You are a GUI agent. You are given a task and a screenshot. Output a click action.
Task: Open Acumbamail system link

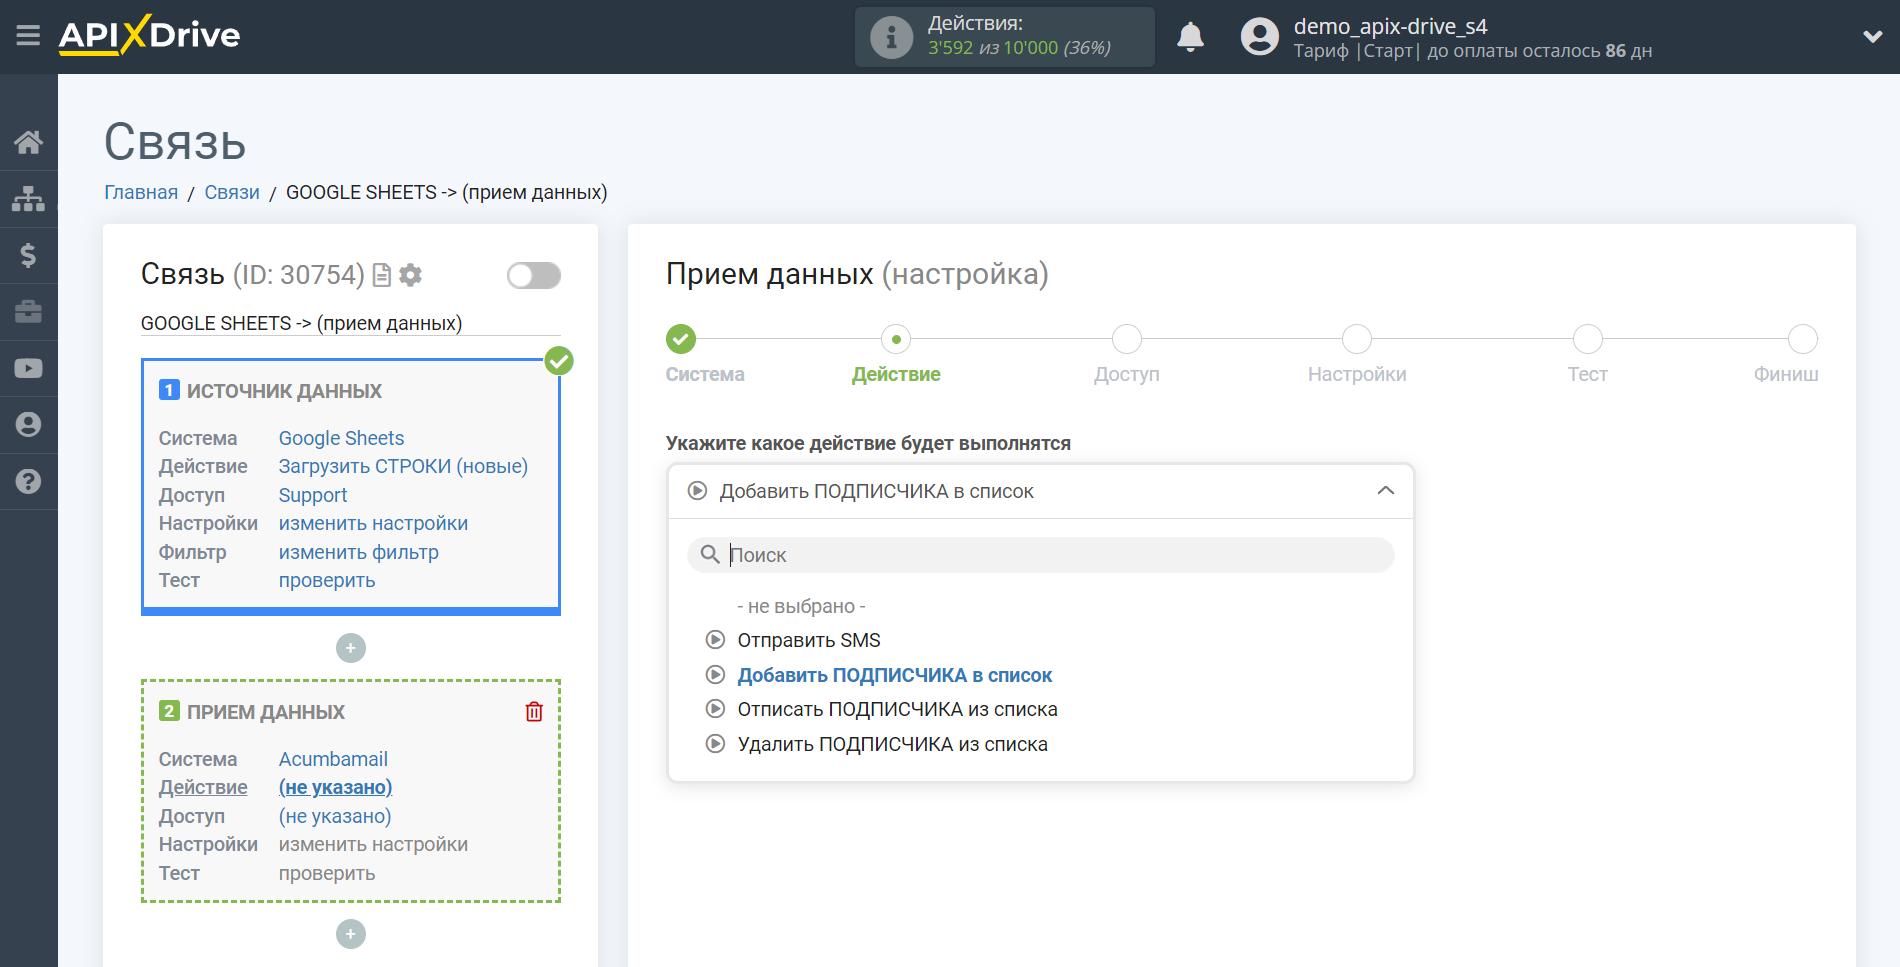pyautogui.click(x=333, y=759)
